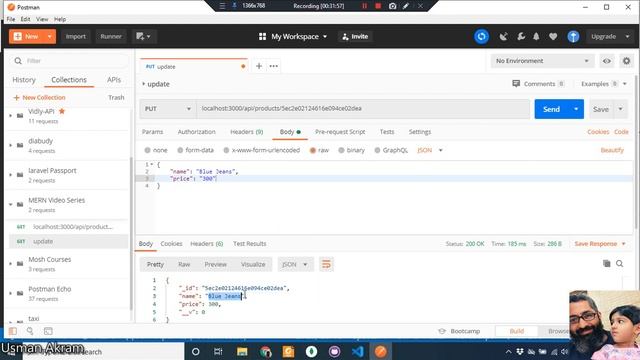
Task: Open the Examples dropdown
Action: pyautogui.click(x=604, y=84)
